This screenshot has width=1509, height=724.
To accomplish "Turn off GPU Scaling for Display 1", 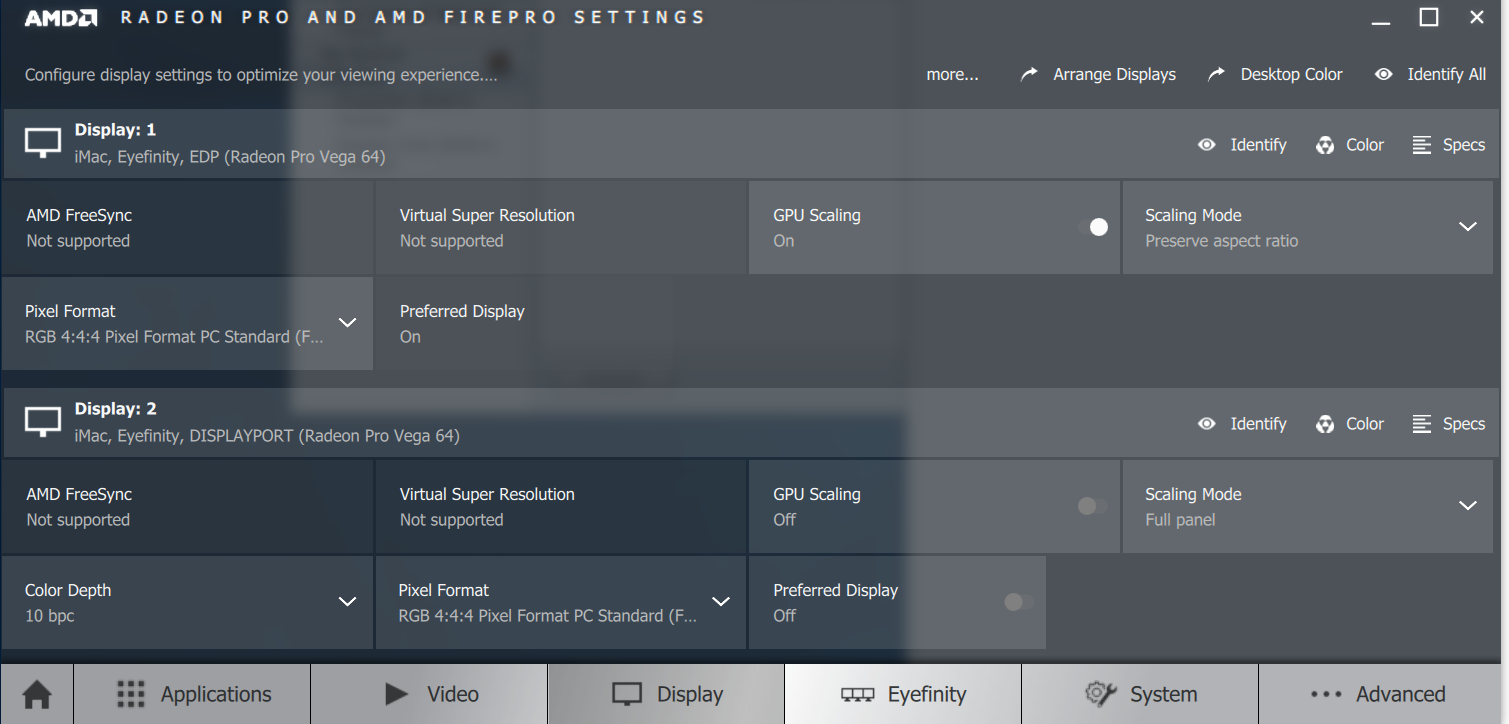I will pos(1092,227).
